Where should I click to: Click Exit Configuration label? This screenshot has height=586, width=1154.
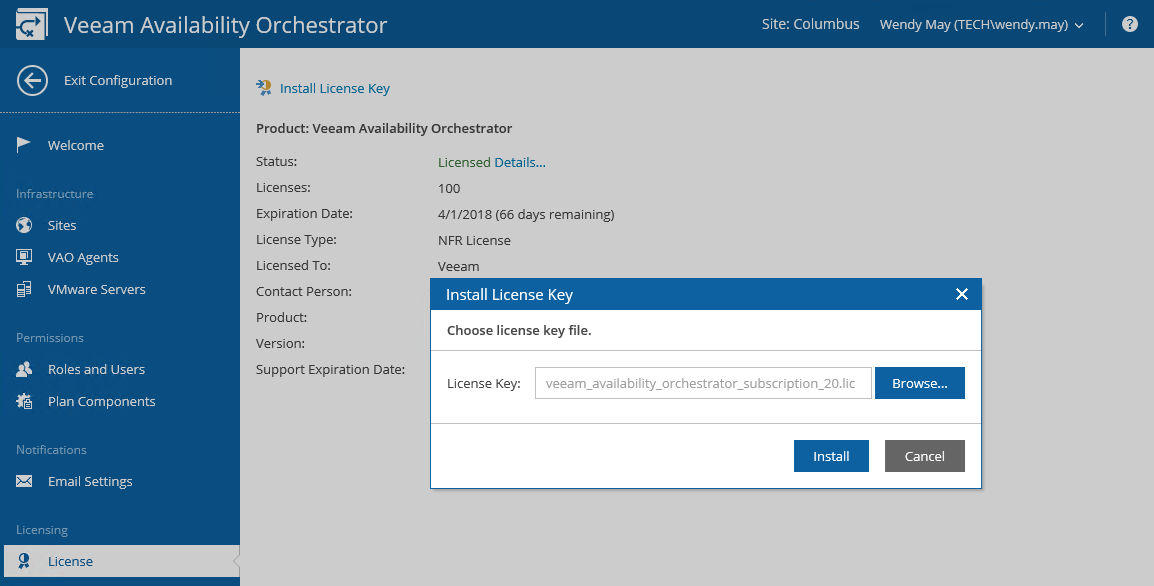(118, 81)
